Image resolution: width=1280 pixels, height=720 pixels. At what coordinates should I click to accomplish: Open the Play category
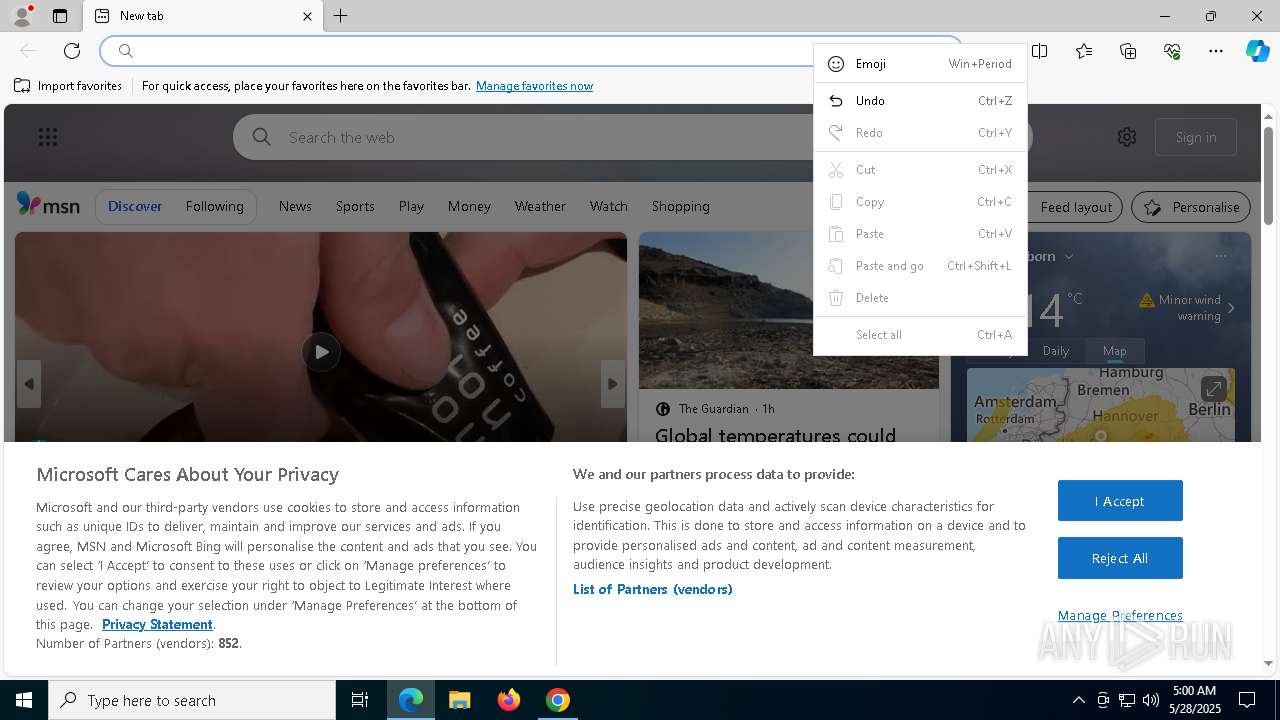click(411, 206)
